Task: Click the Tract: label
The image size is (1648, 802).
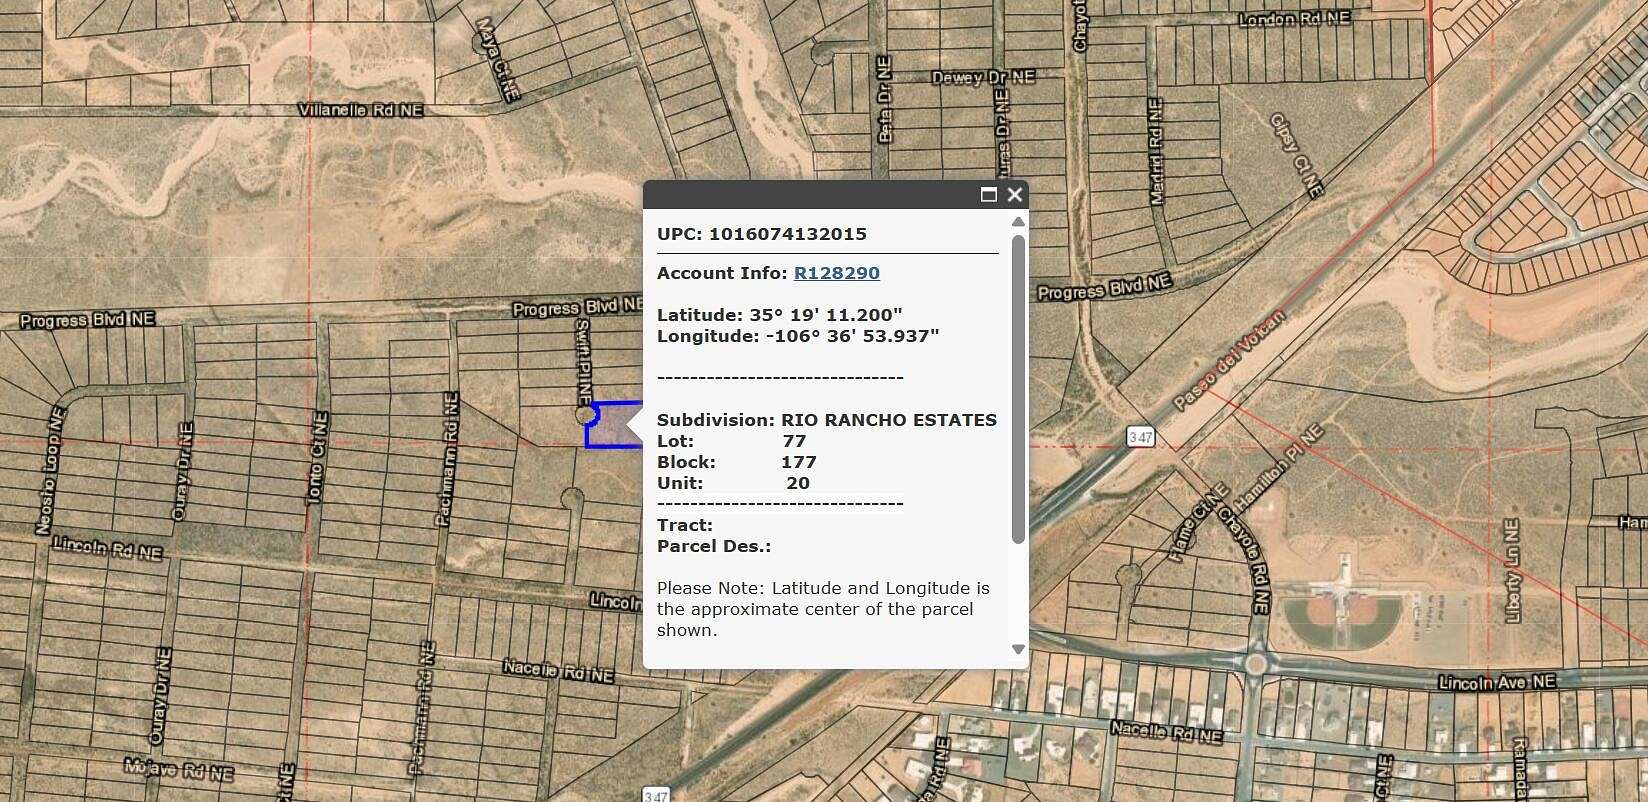Action: coord(685,525)
